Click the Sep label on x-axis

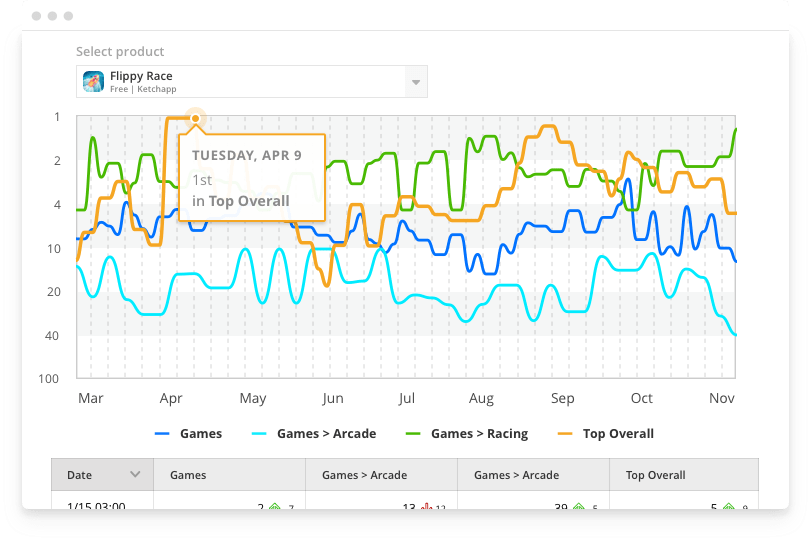pos(562,398)
